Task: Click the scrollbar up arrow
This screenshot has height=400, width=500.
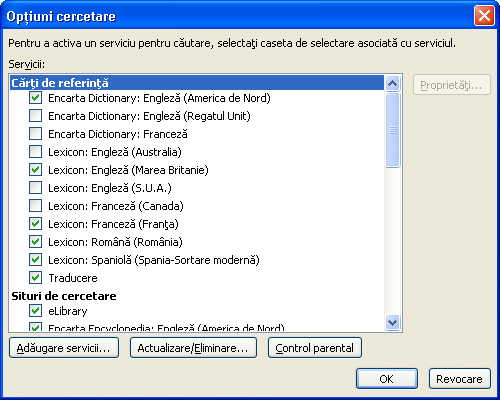Action: click(393, 83)
